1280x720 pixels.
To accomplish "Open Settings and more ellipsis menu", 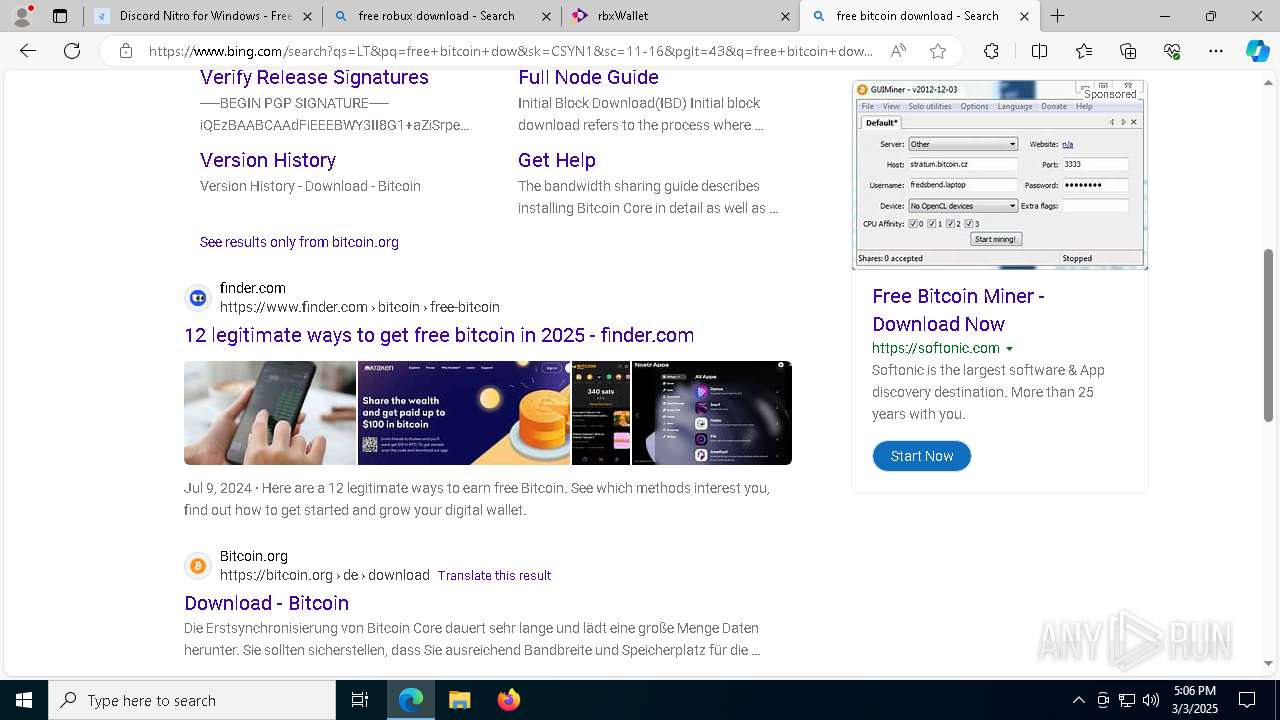I will click(x=1216, y=51).
